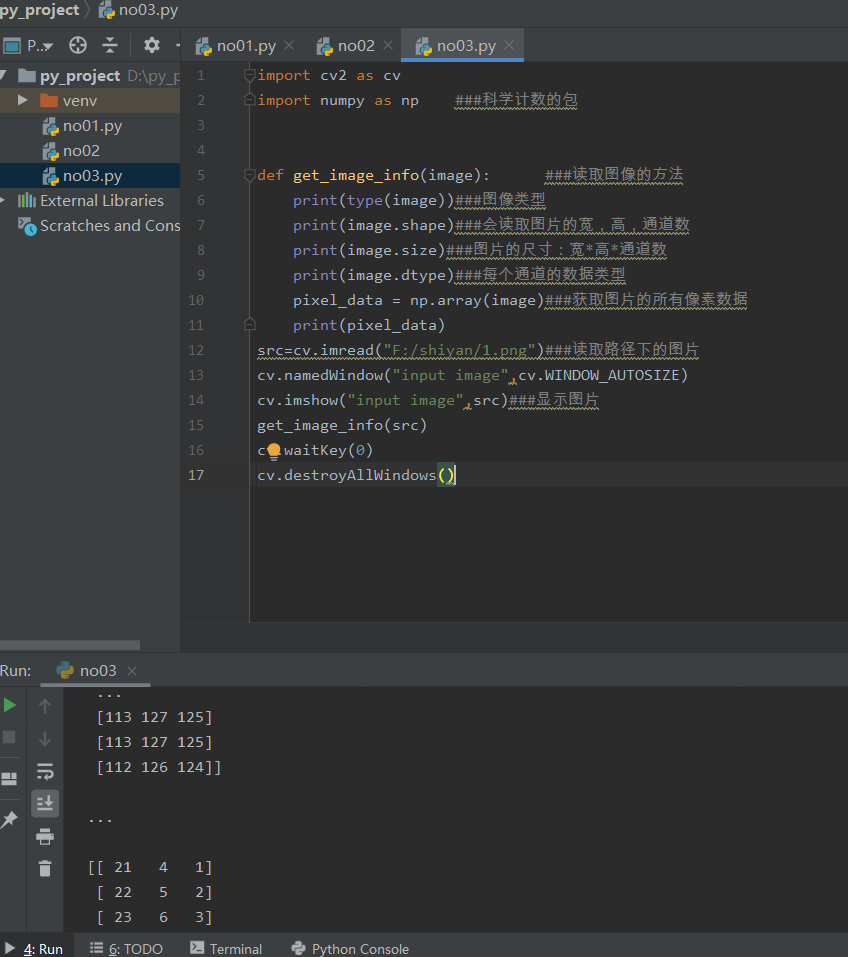Click py_project in the breadcrumb path
848x957 pixels.
(x=40, y=10)
